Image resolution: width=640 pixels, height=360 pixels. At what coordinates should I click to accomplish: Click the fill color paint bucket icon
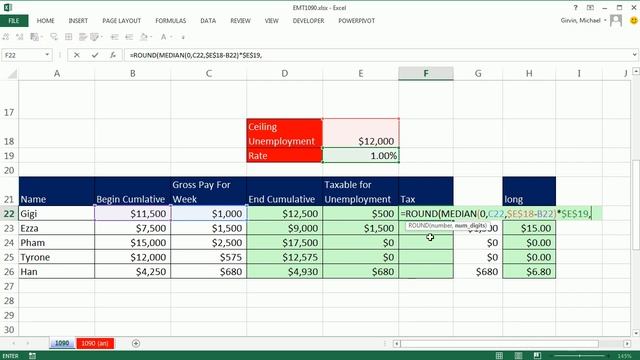[x=144, y=37]
